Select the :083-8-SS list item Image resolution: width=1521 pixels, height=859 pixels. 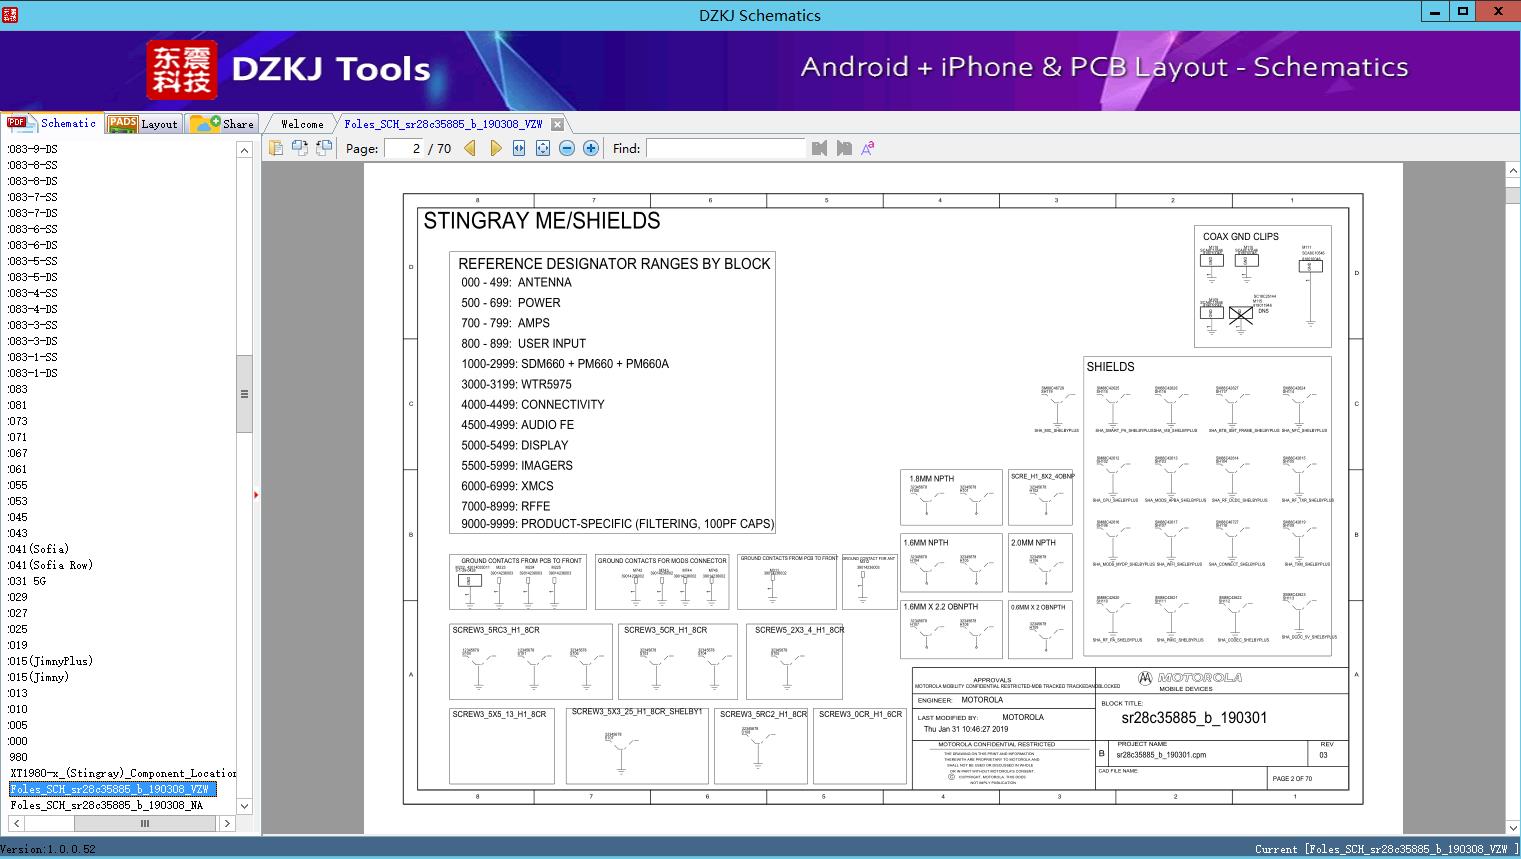[32, 165]
